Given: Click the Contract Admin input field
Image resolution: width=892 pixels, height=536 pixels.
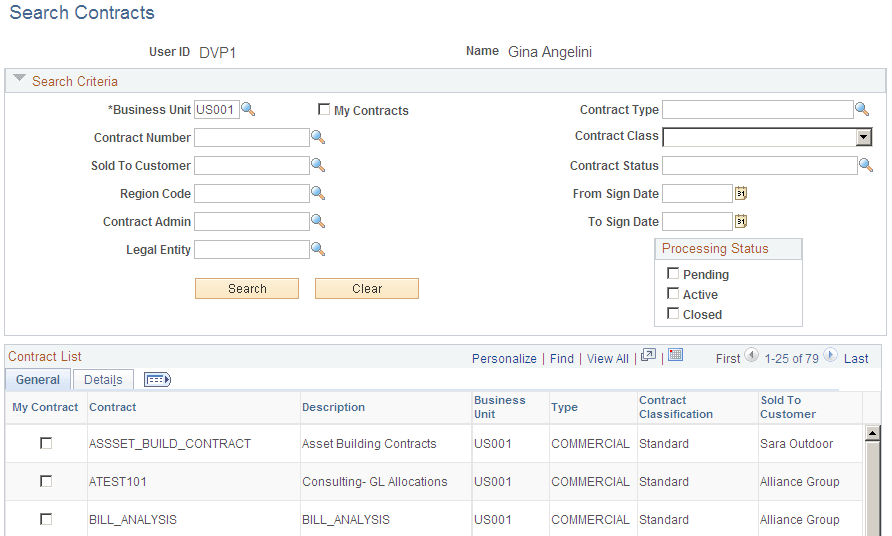Looking at the screenshot, I should click(x=252, y=221).
